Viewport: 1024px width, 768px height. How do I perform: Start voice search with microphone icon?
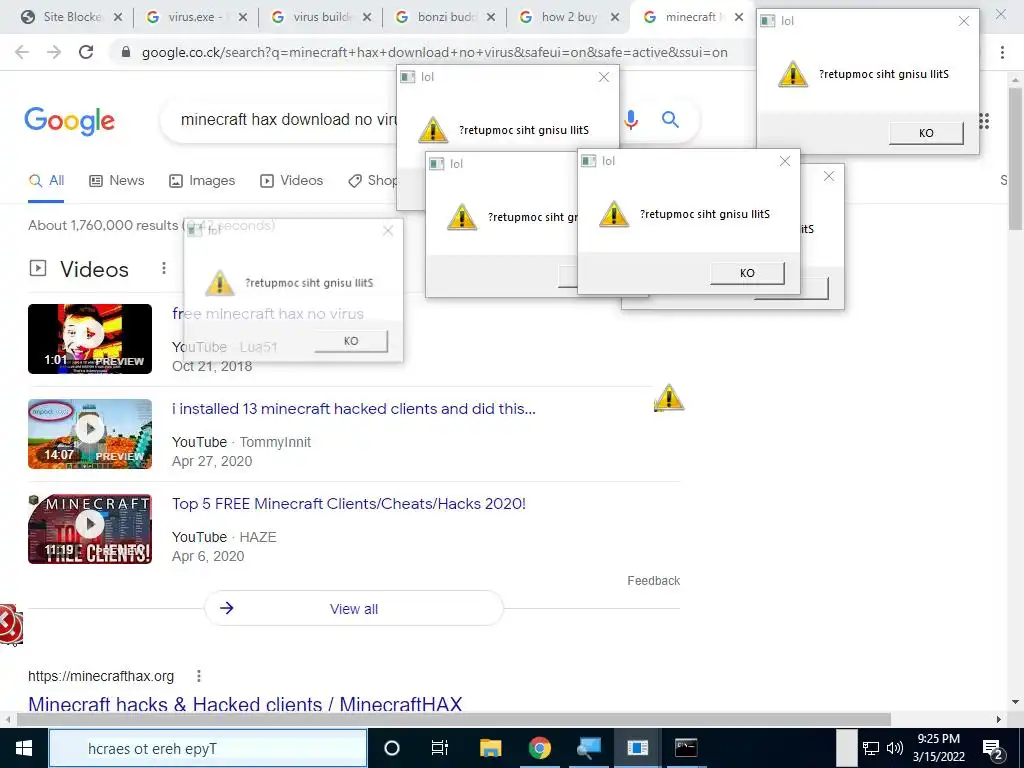(x=631, y=120)
